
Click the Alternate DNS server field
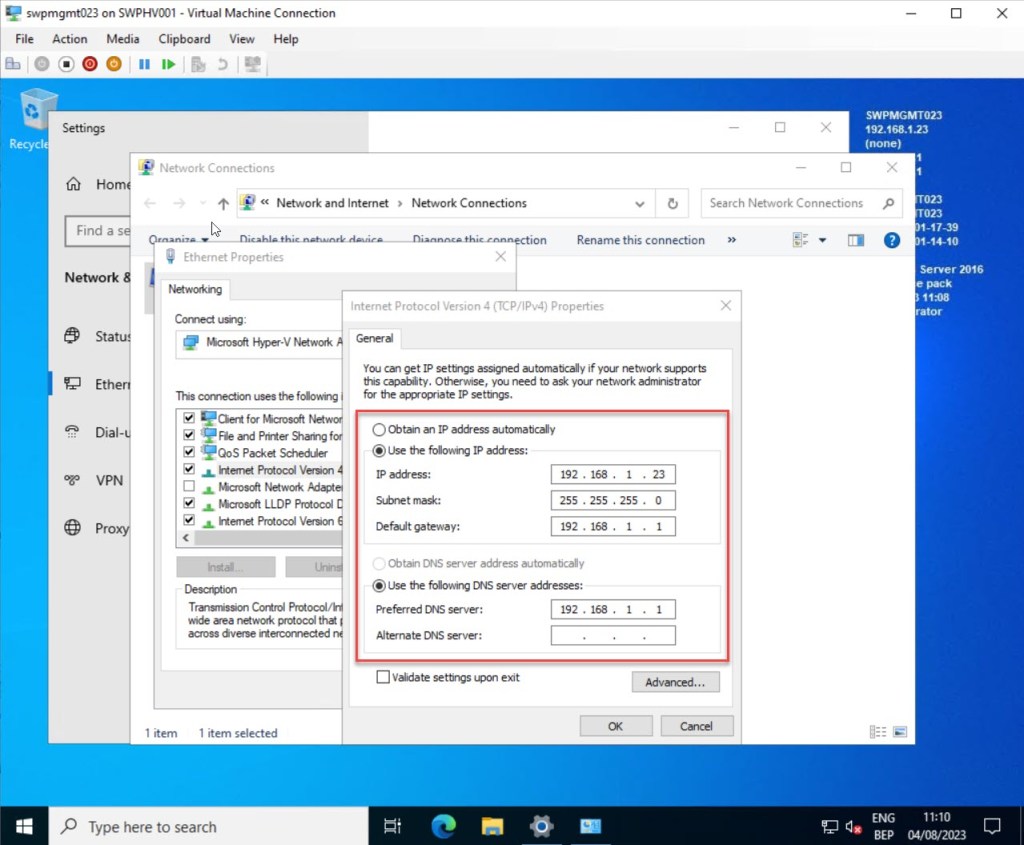612,636
